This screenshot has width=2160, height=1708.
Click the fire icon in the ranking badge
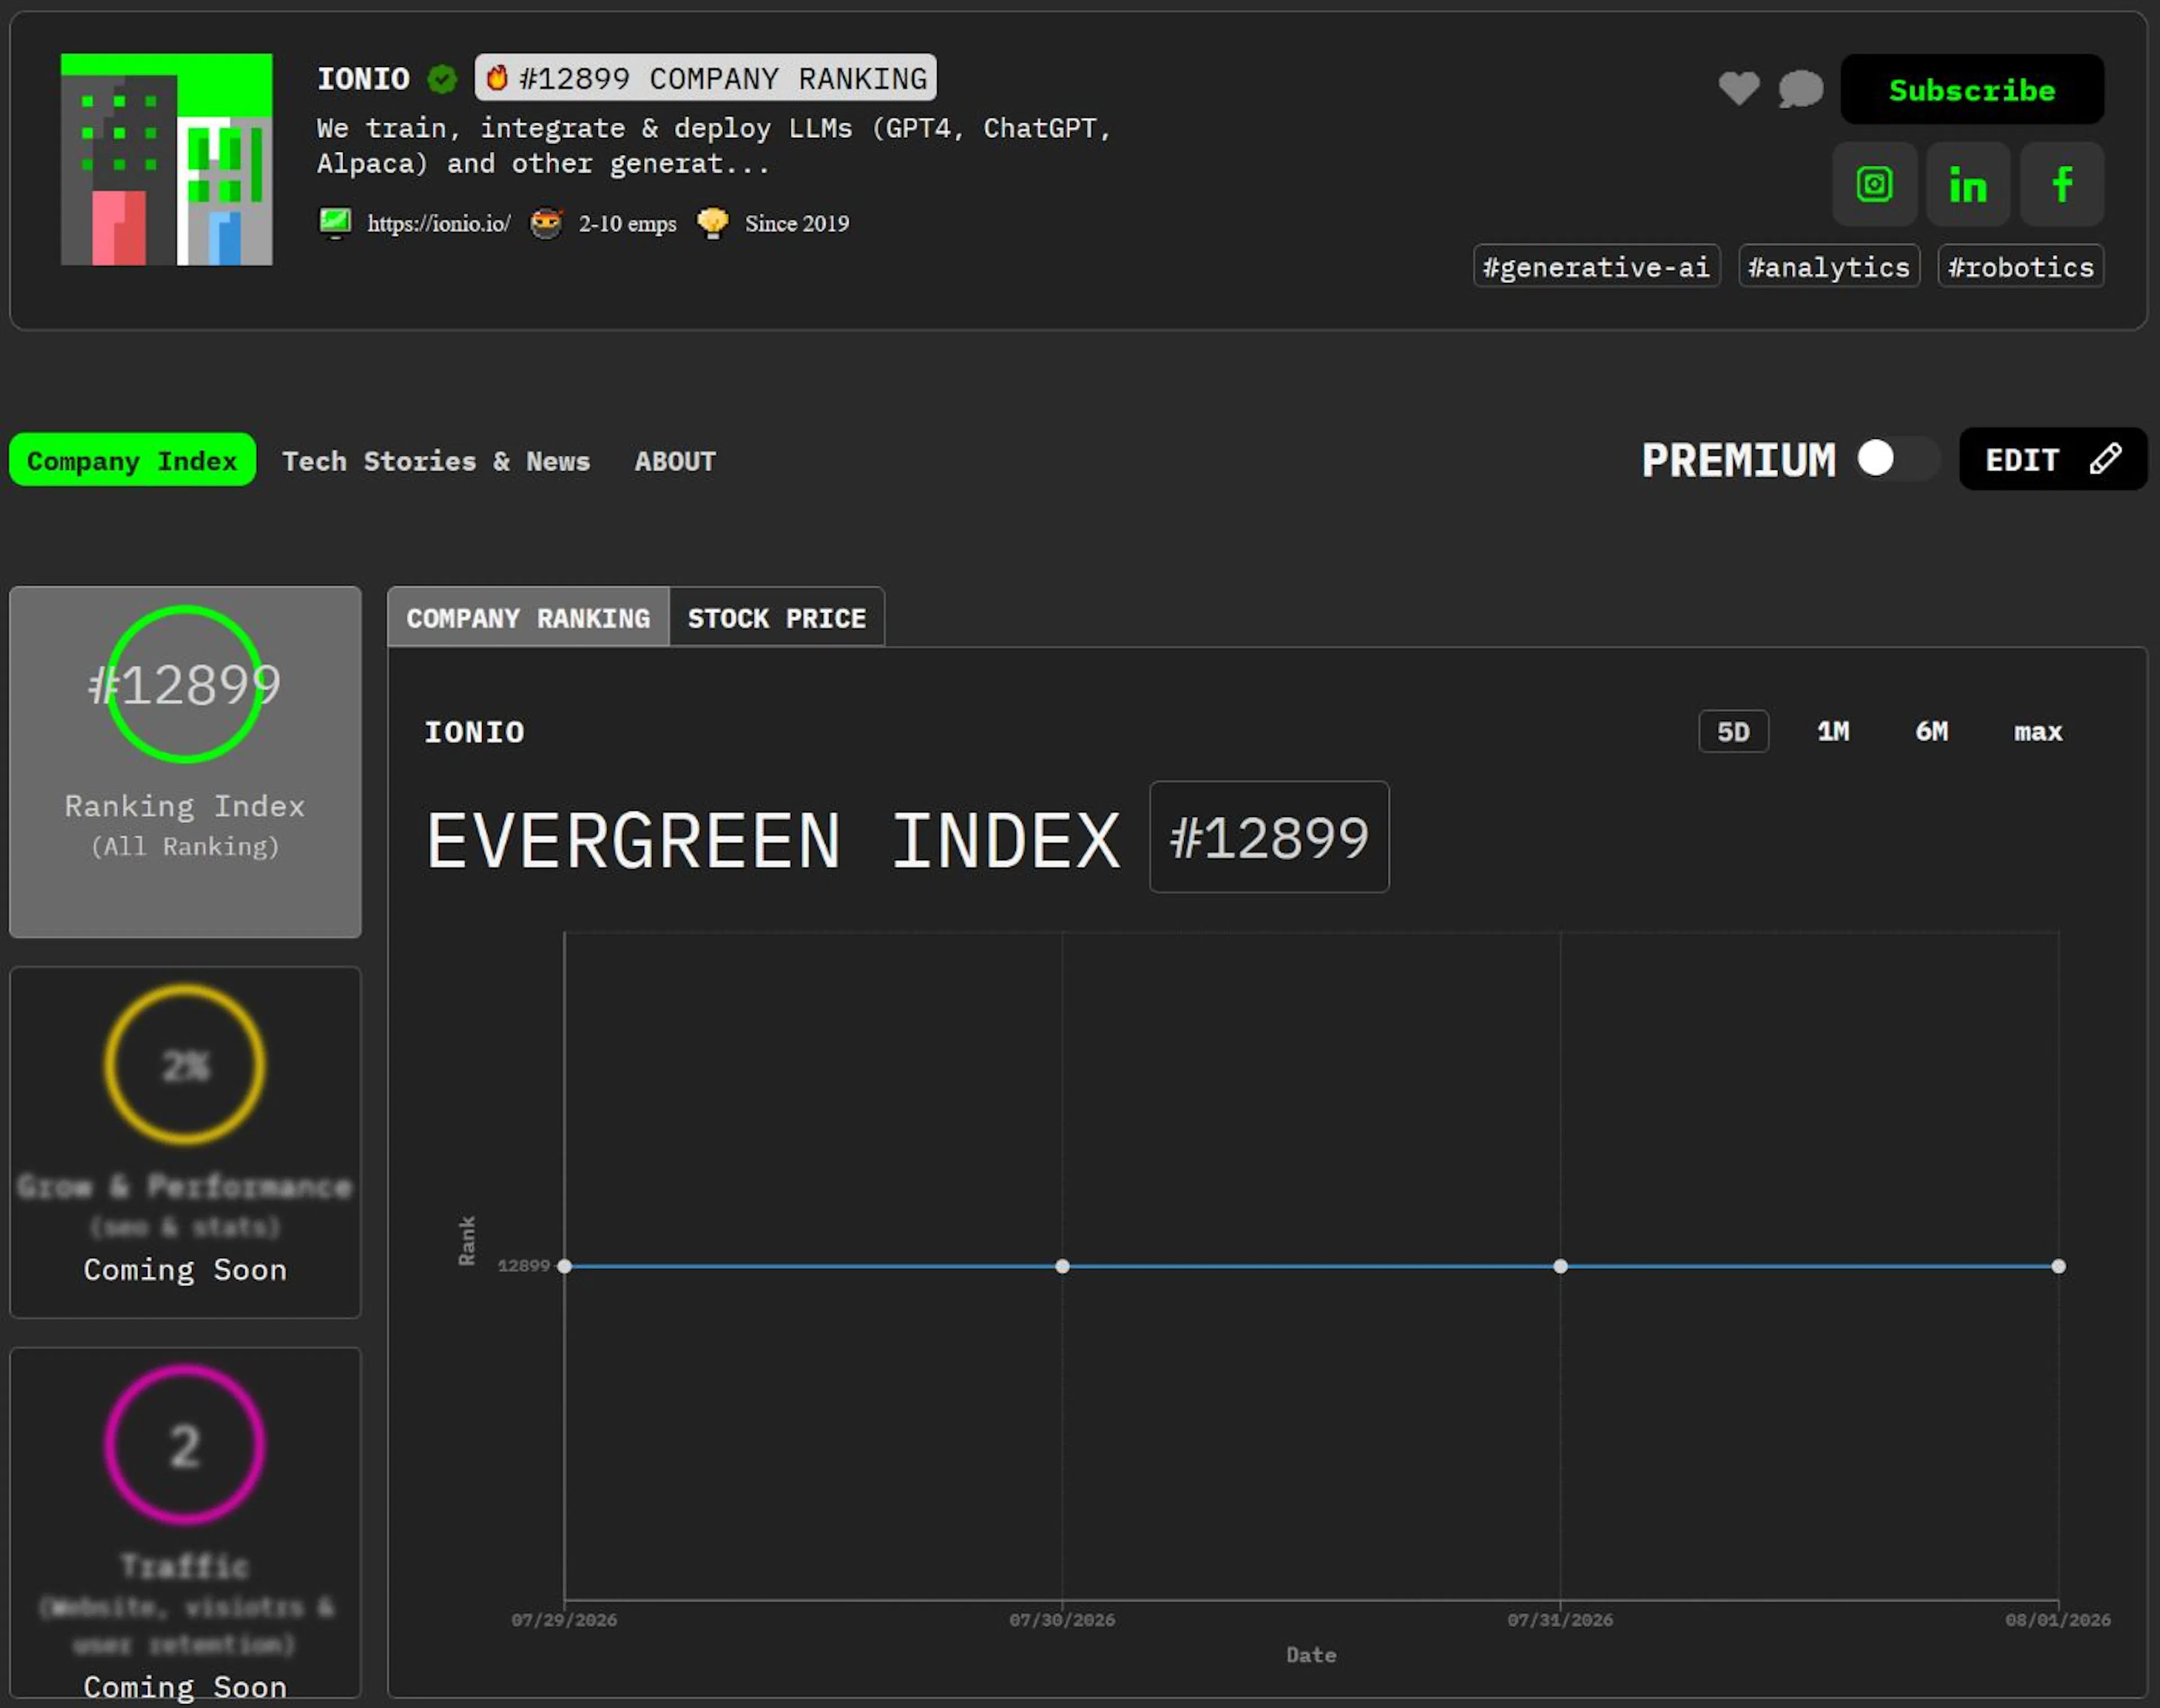point(497,77)
